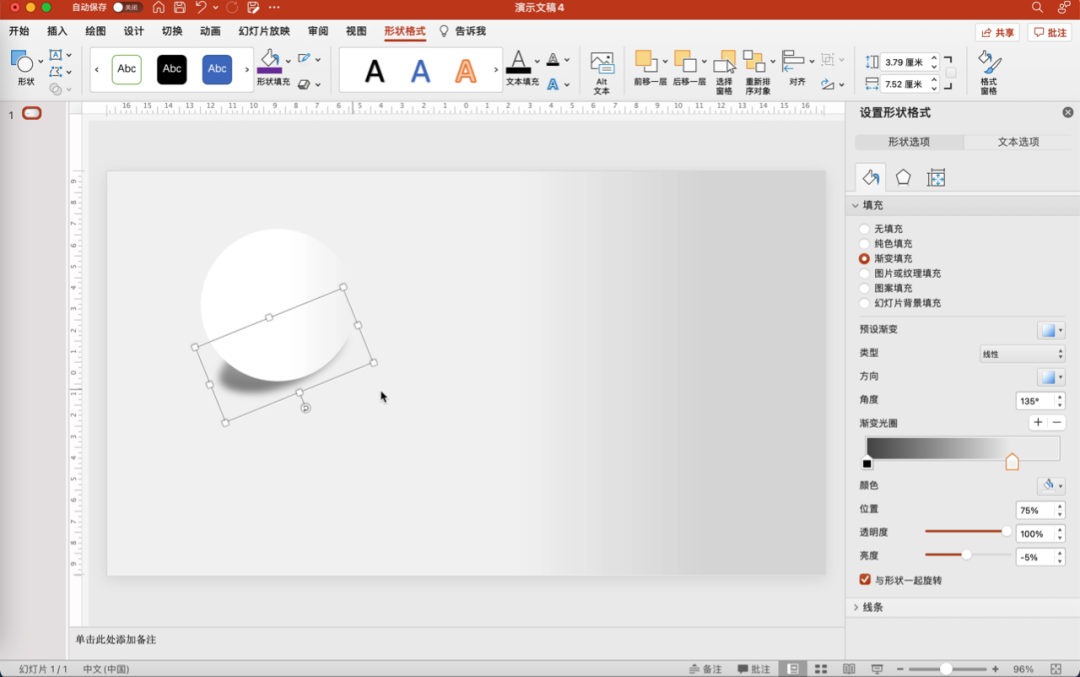Open the 文本选项 tab in format panel
The image size is (1080, 677).
1018,142
